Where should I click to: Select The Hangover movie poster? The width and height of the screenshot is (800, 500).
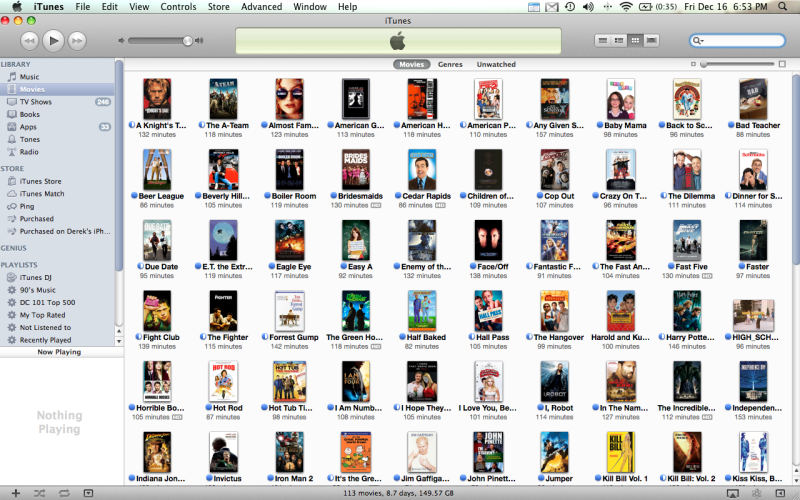click(555, 311)
